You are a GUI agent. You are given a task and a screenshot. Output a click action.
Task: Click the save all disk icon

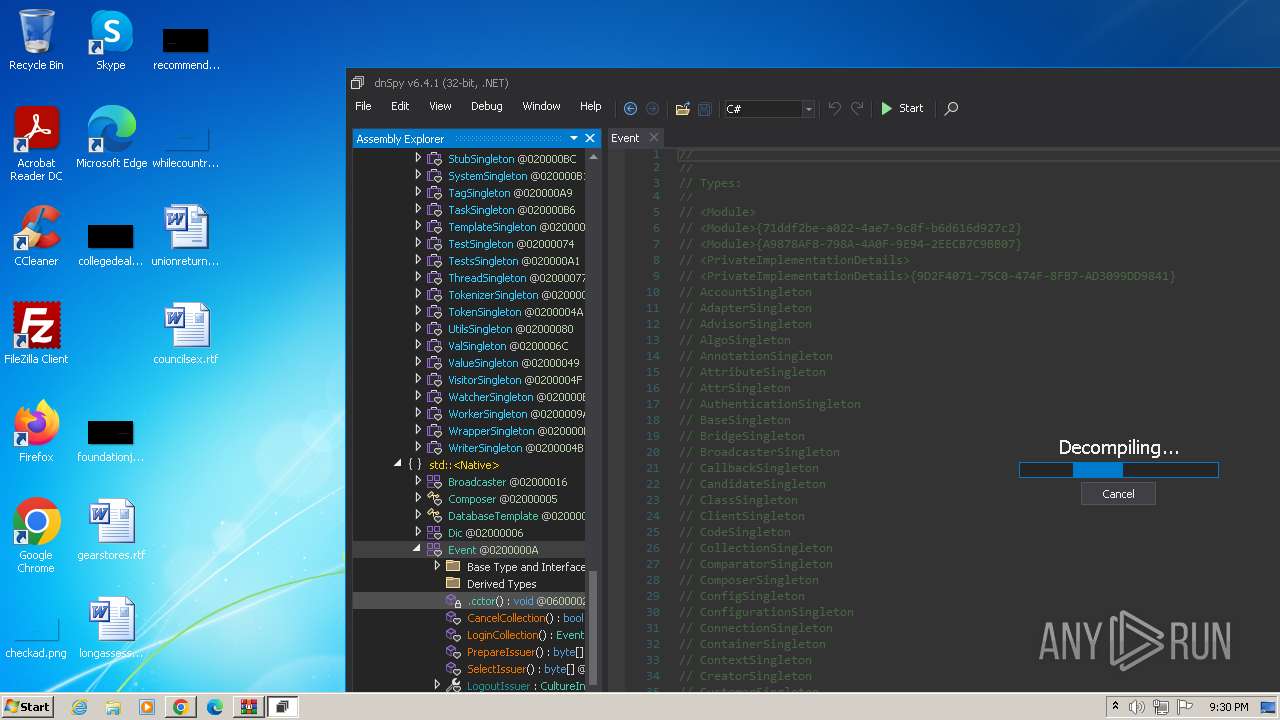click(x=704, y=108)
